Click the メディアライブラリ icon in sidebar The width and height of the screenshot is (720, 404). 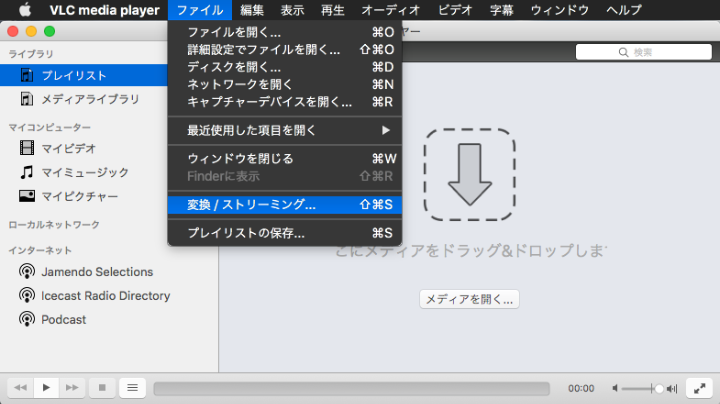pos(27,99)
